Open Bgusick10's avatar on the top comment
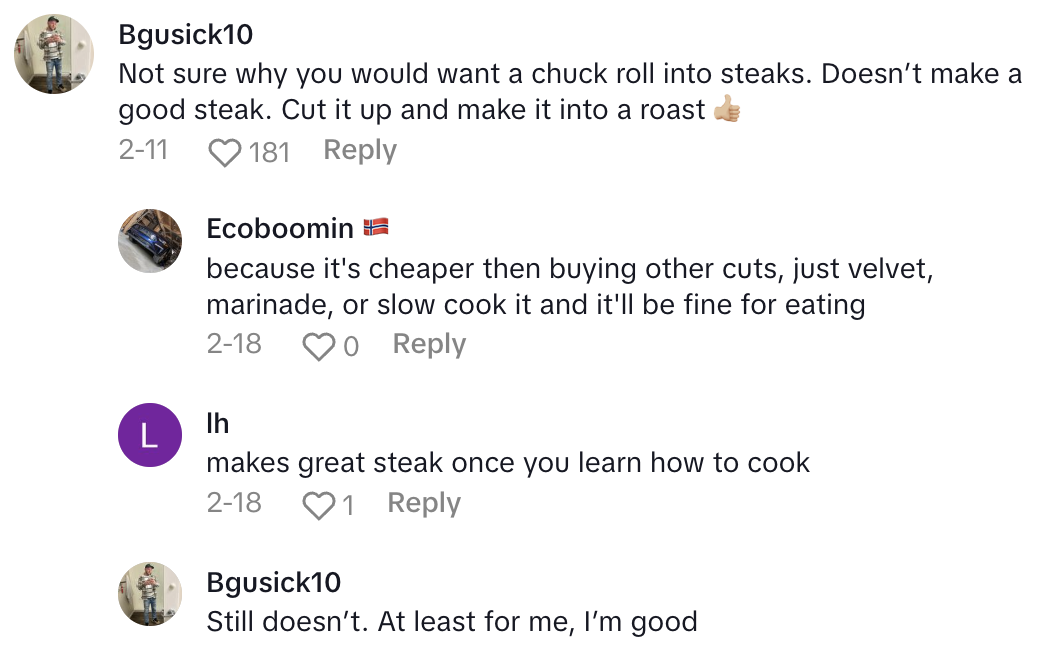This screenshot has width=1054, height=646. click(x=54, y=54)
